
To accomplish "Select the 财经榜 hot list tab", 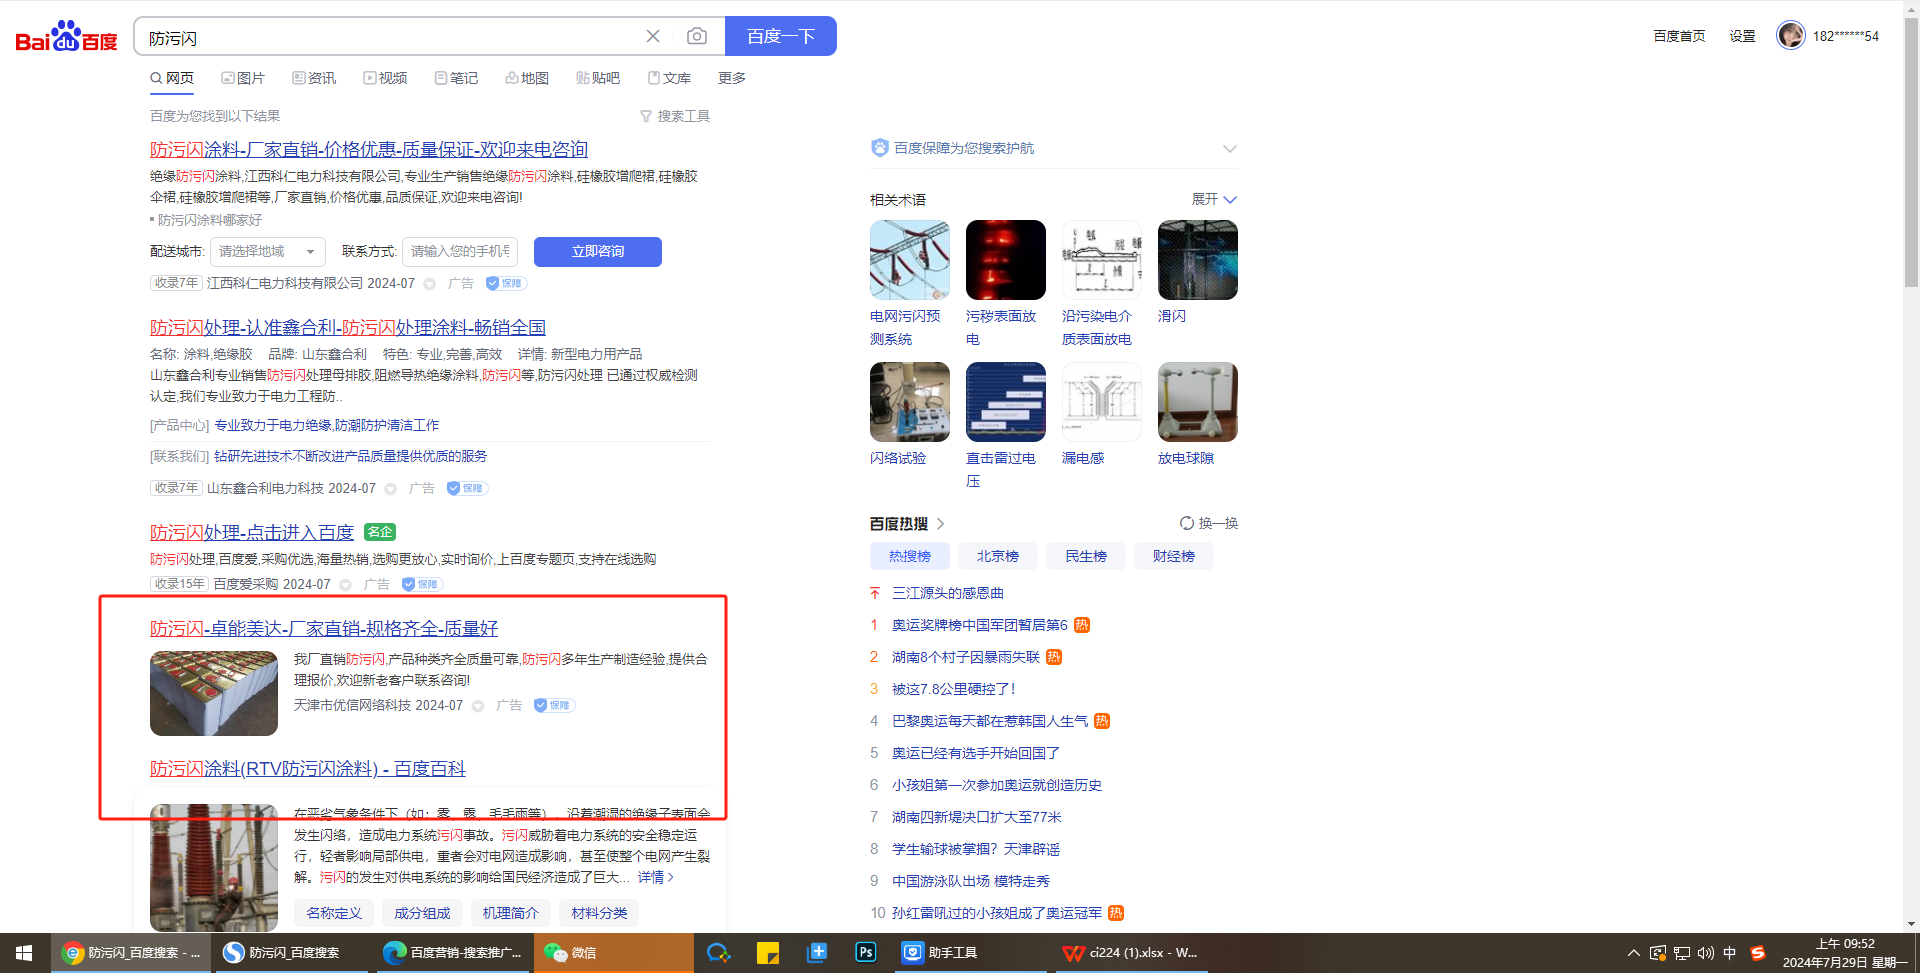I will point(1174,556).
